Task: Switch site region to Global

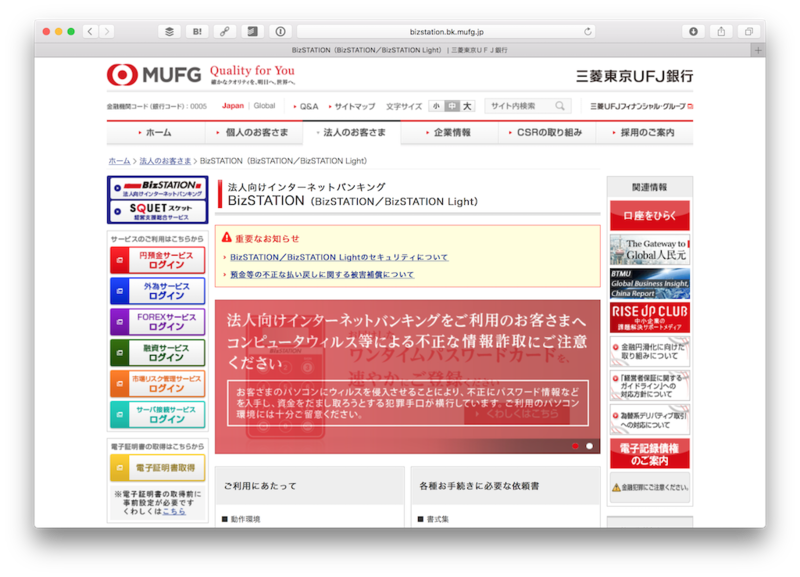Action: (264, 106)
